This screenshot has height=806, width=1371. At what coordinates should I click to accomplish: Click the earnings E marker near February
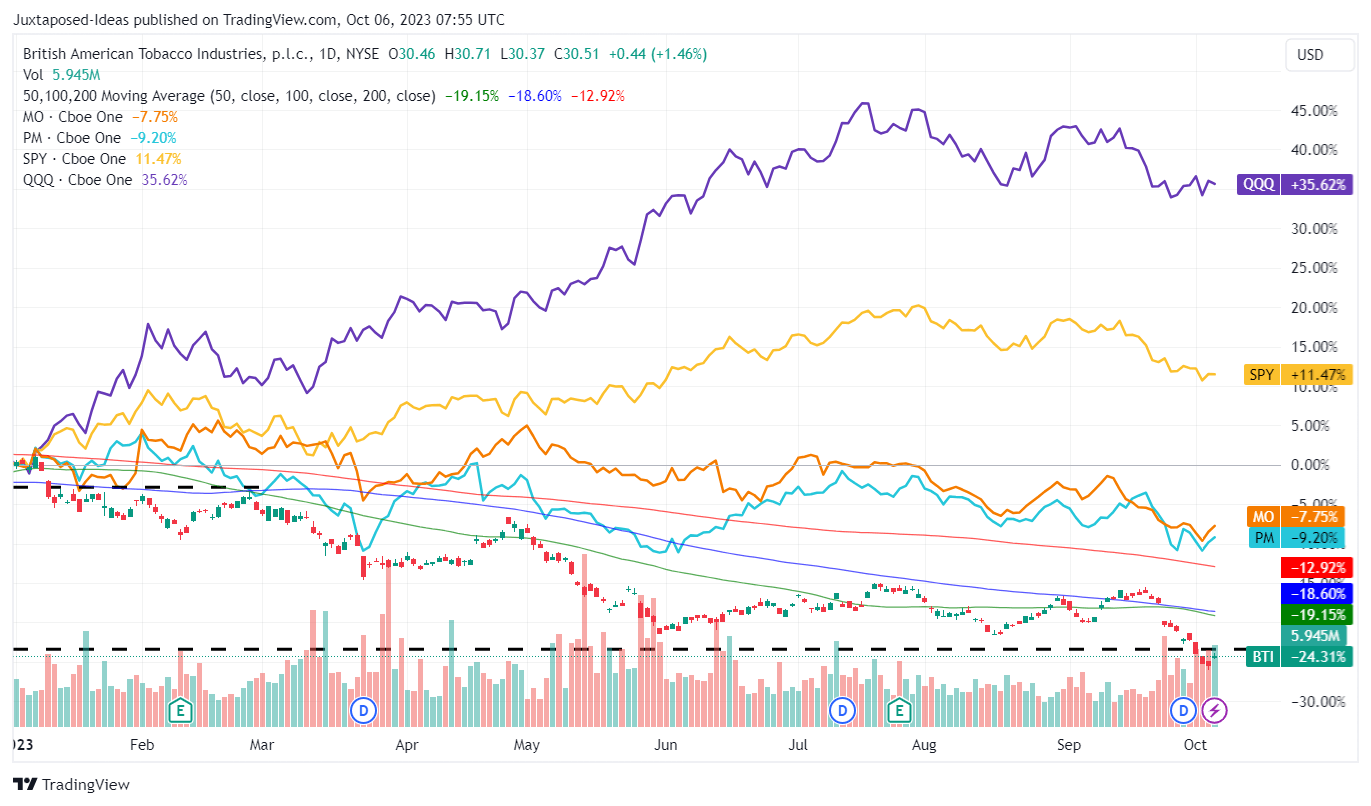[181, 711]
